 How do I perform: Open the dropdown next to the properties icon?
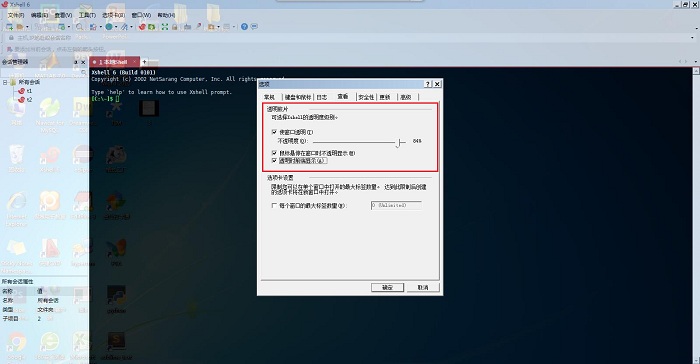point(69,27)
